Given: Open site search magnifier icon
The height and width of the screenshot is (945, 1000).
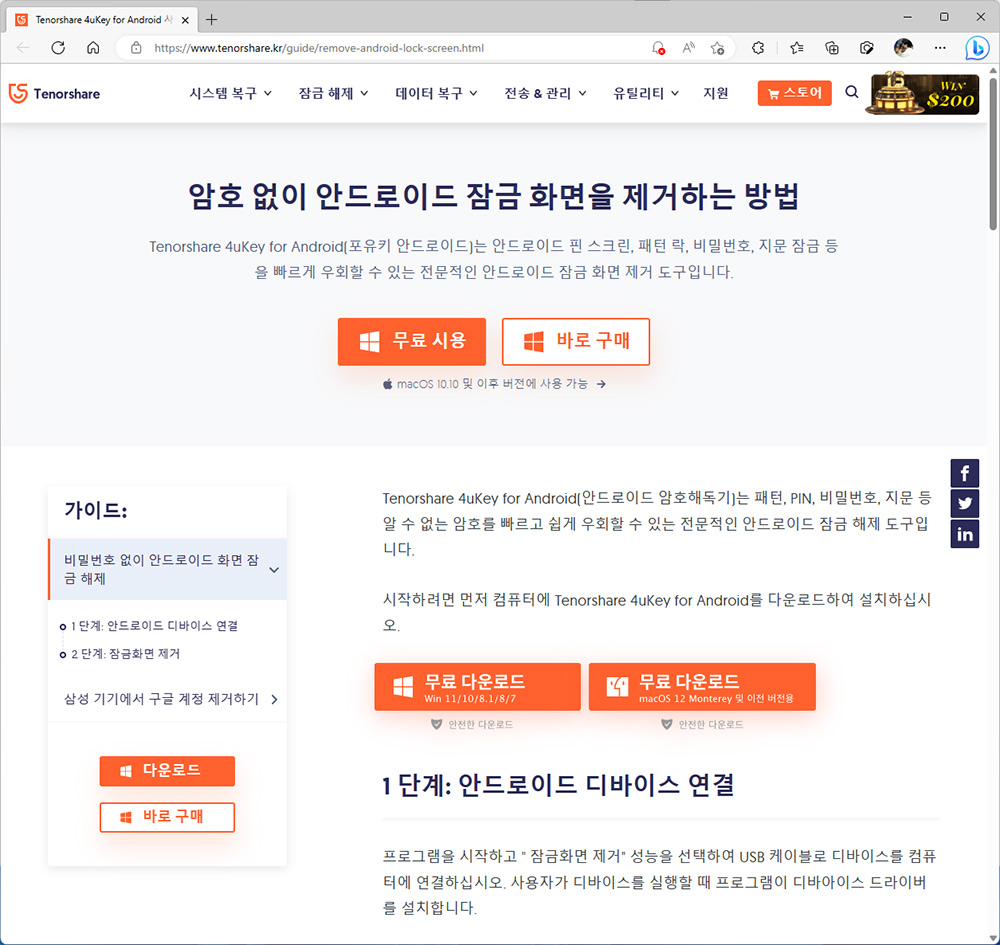Looking at the screenshot, I should tap(852, 92).
